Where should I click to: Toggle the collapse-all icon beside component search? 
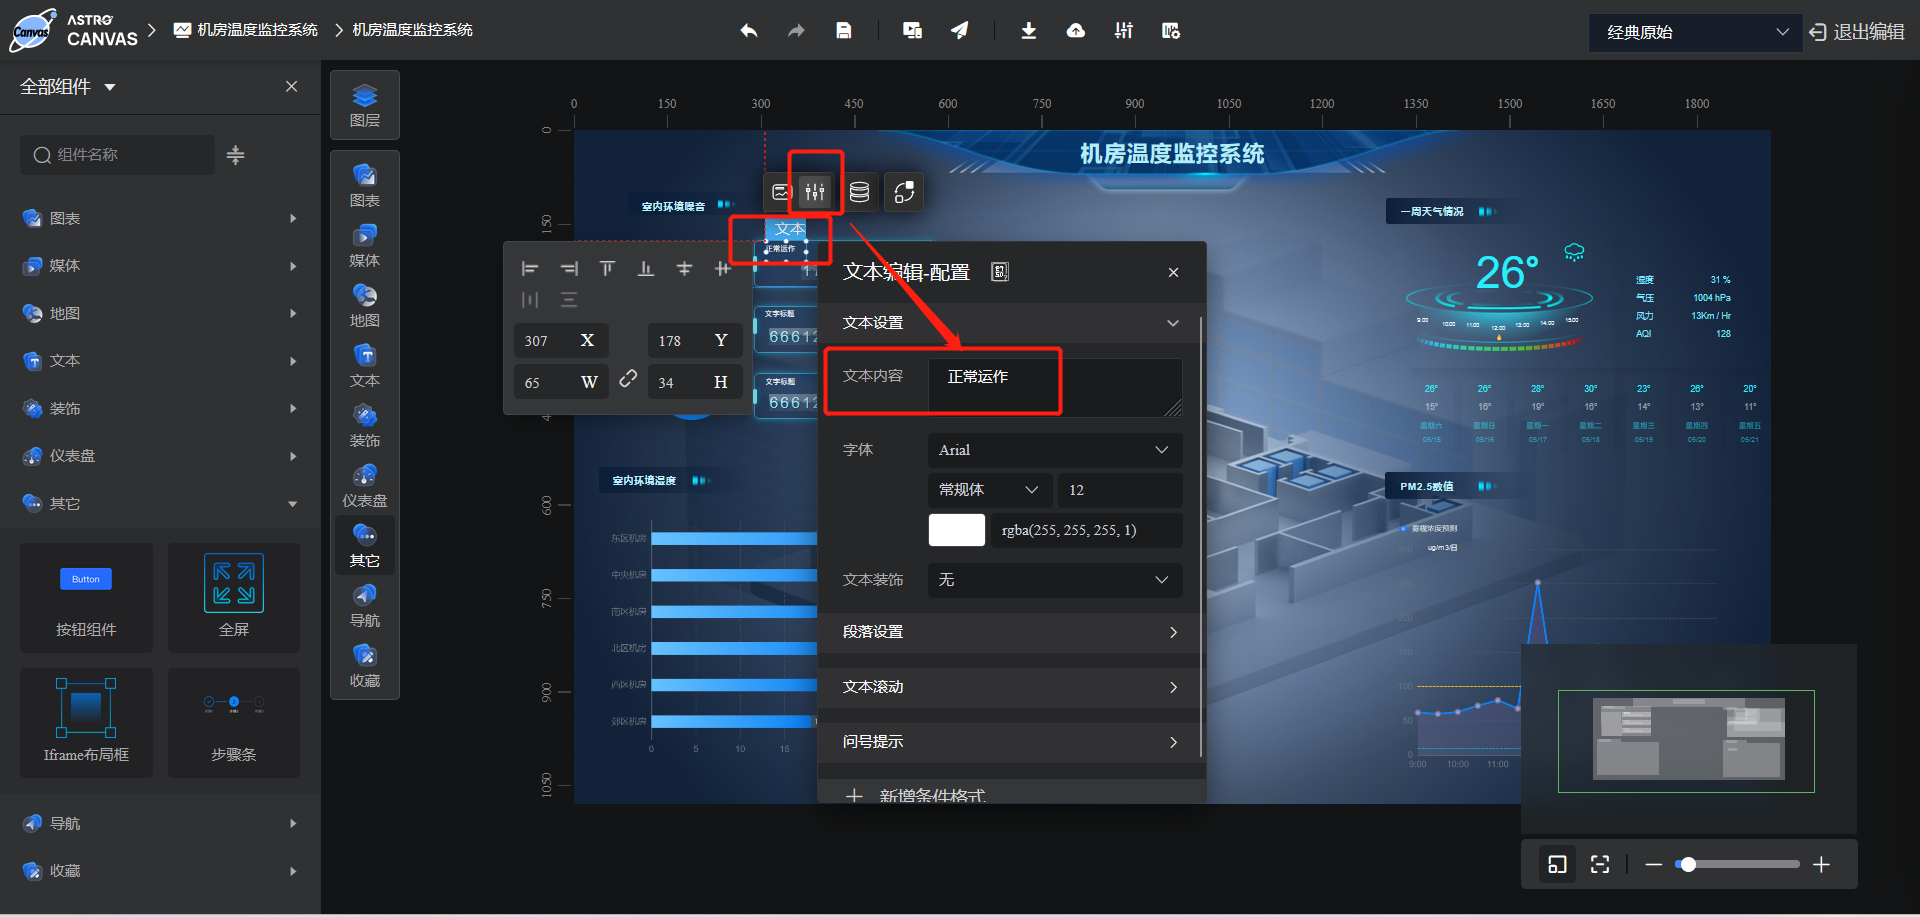click(x=236, y=155)
